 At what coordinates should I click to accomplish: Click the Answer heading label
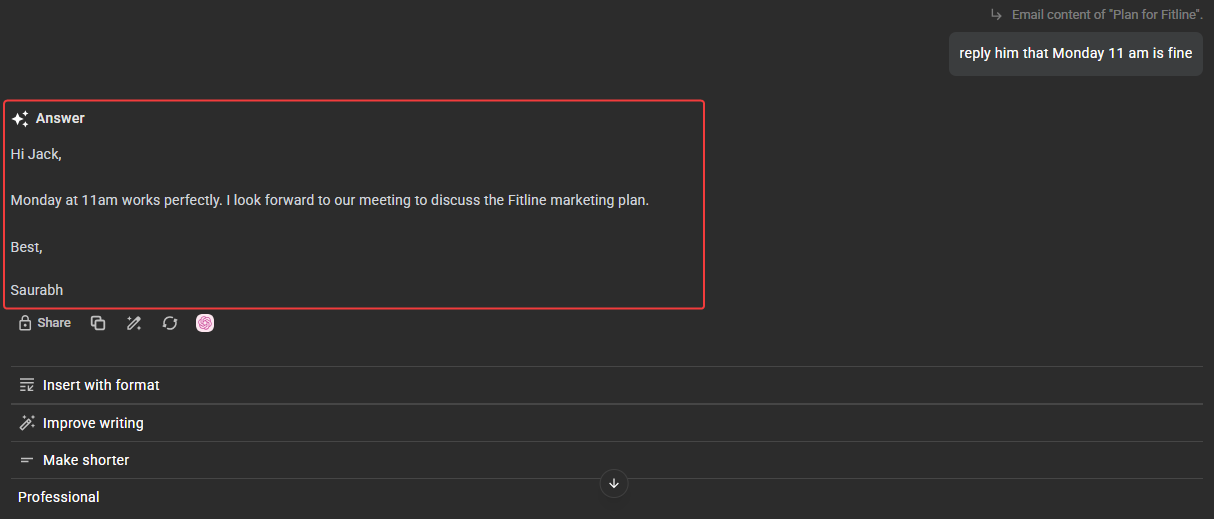(x=60, y=118)
